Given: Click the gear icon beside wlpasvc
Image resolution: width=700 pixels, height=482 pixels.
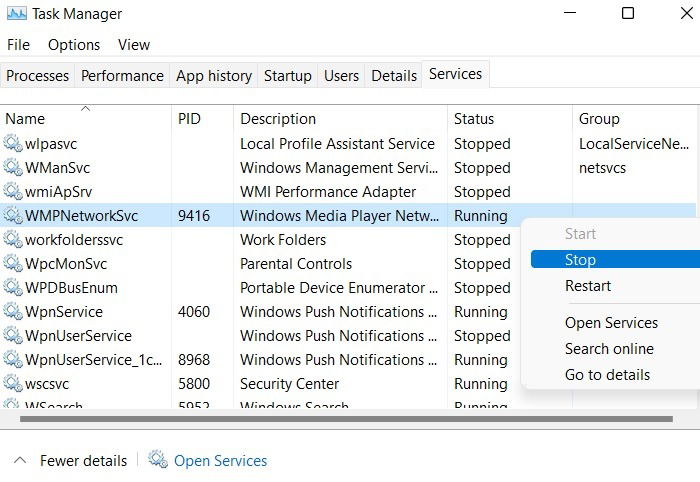Looking at the screenshot, I should pos(12,143).
